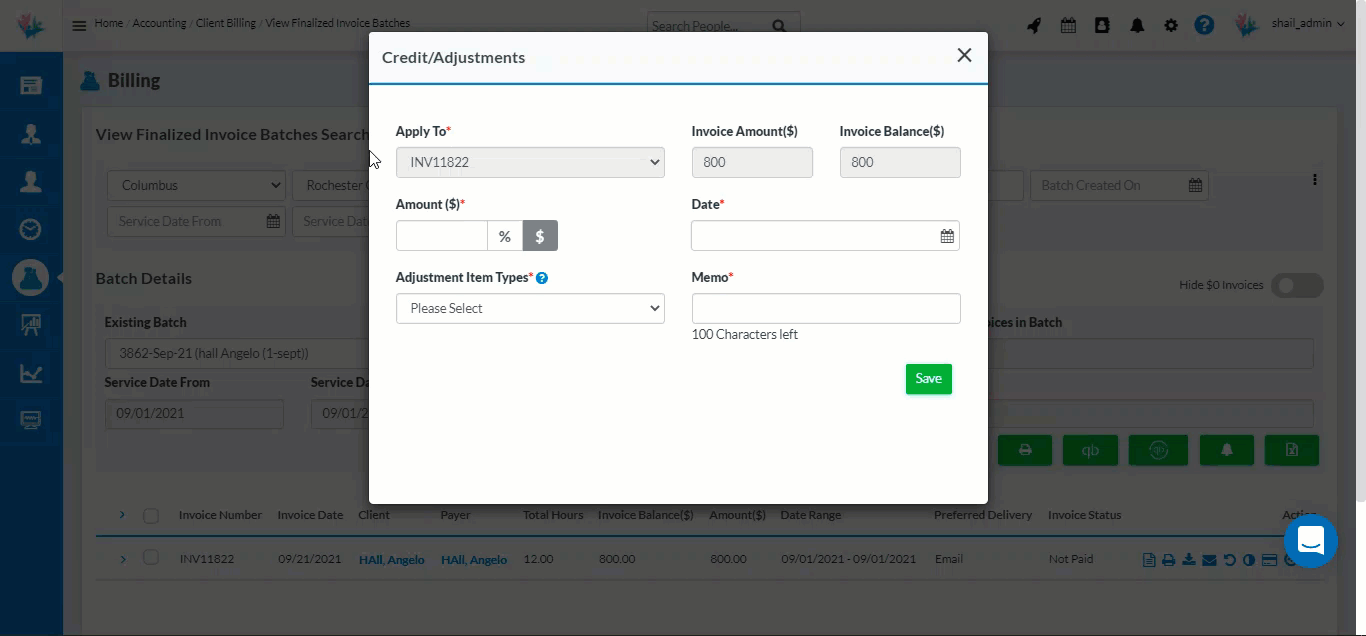Open the blue help question mark icon
Image resolution: width=1366 pixels, height=636 pixels.
click(1204, 25)
